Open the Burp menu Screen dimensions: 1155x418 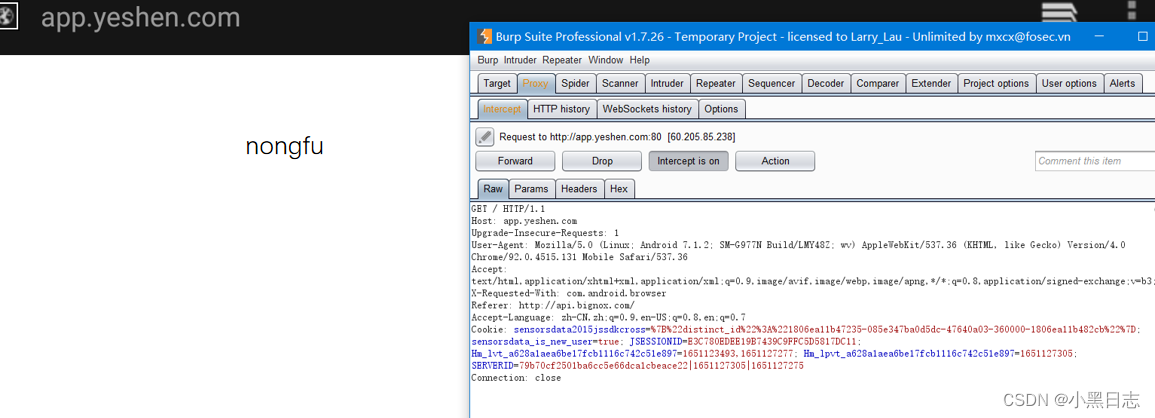point(488,60)
